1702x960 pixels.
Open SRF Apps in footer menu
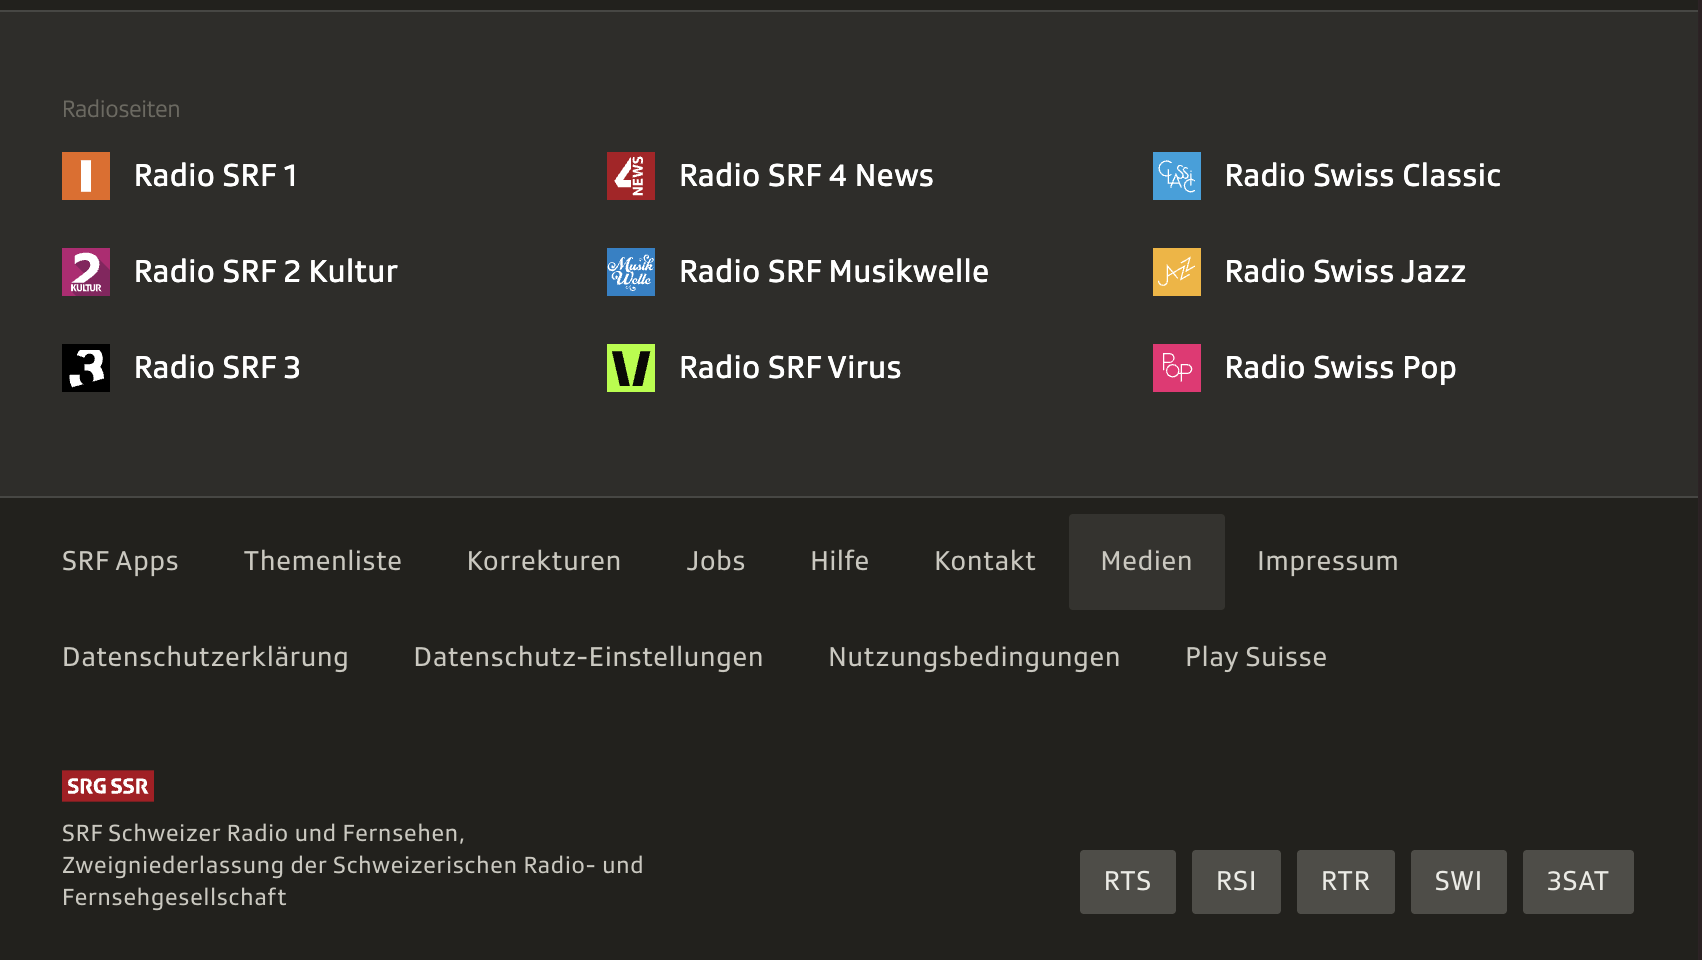120,562
